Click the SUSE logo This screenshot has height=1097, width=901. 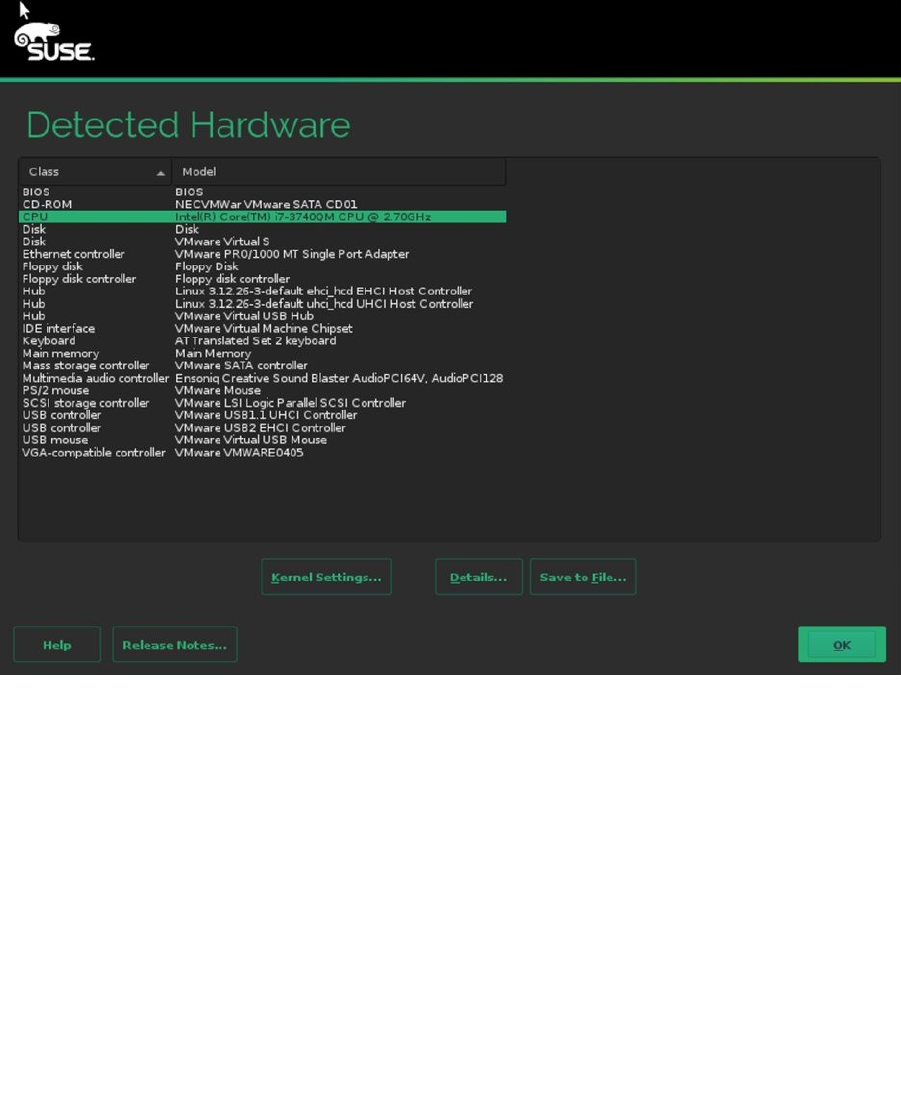[x=55, y=42]
